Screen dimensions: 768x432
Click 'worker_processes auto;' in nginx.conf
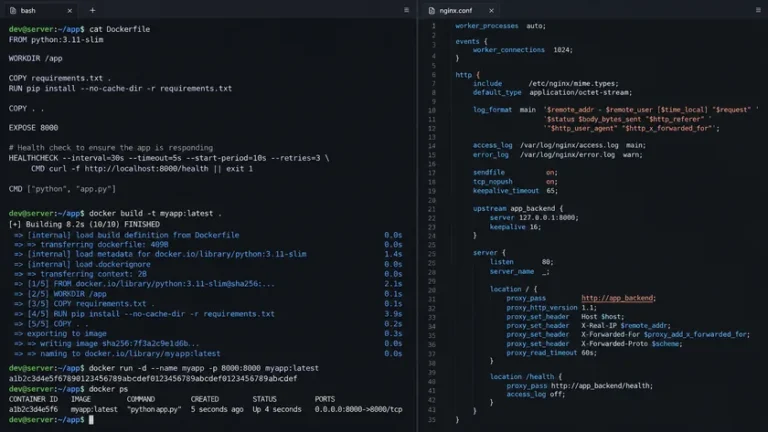coord(501,26)
